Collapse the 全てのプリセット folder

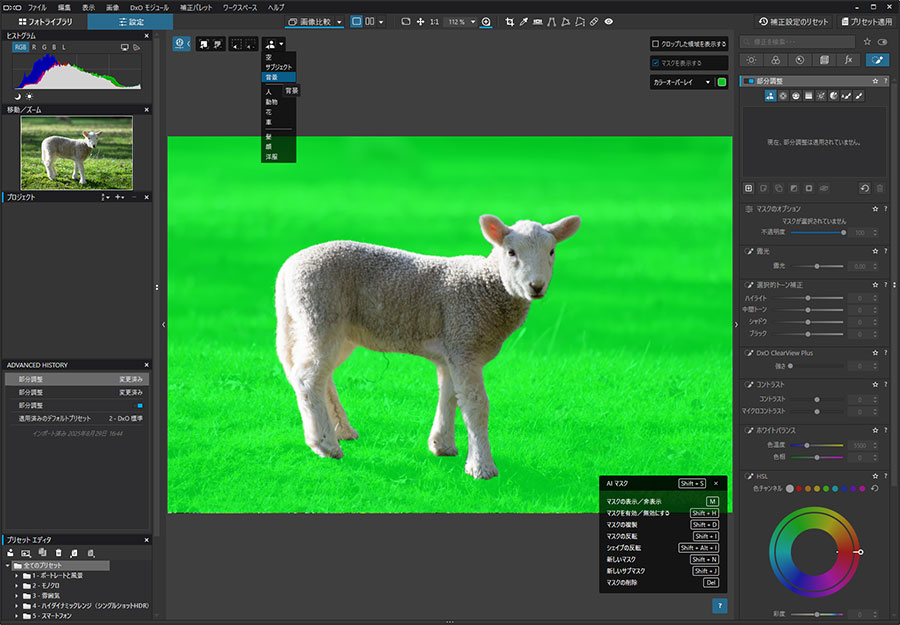[8, 565]
